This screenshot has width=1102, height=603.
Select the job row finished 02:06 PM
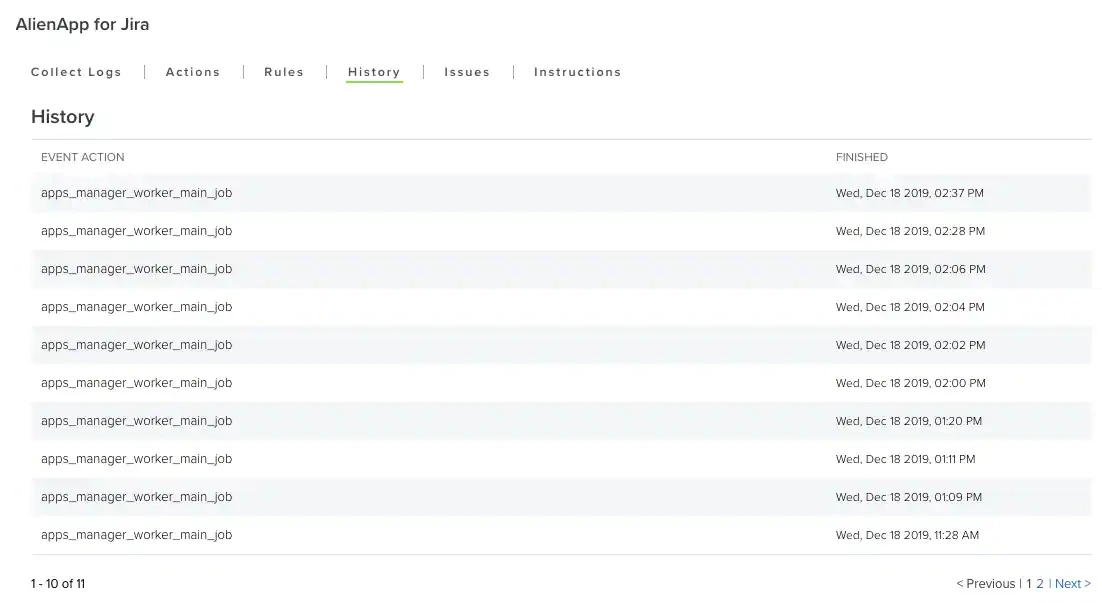561,268
